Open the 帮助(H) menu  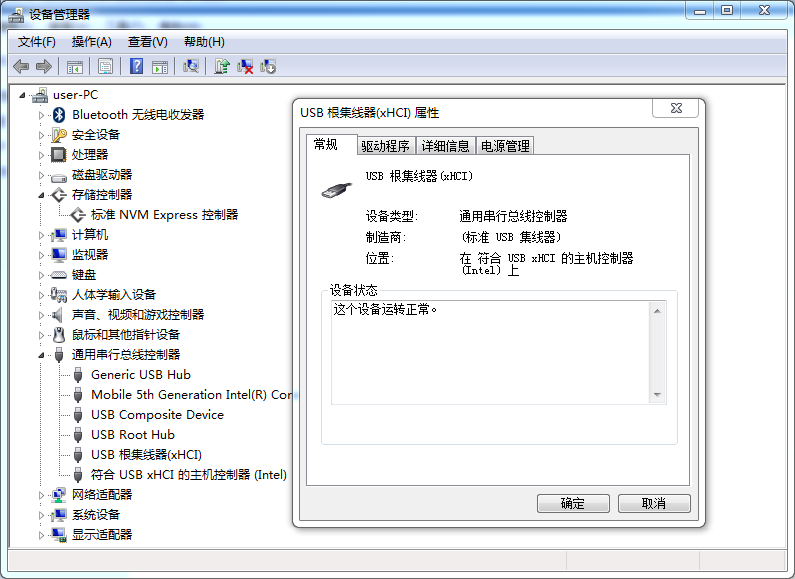click(x=204, y=42)
